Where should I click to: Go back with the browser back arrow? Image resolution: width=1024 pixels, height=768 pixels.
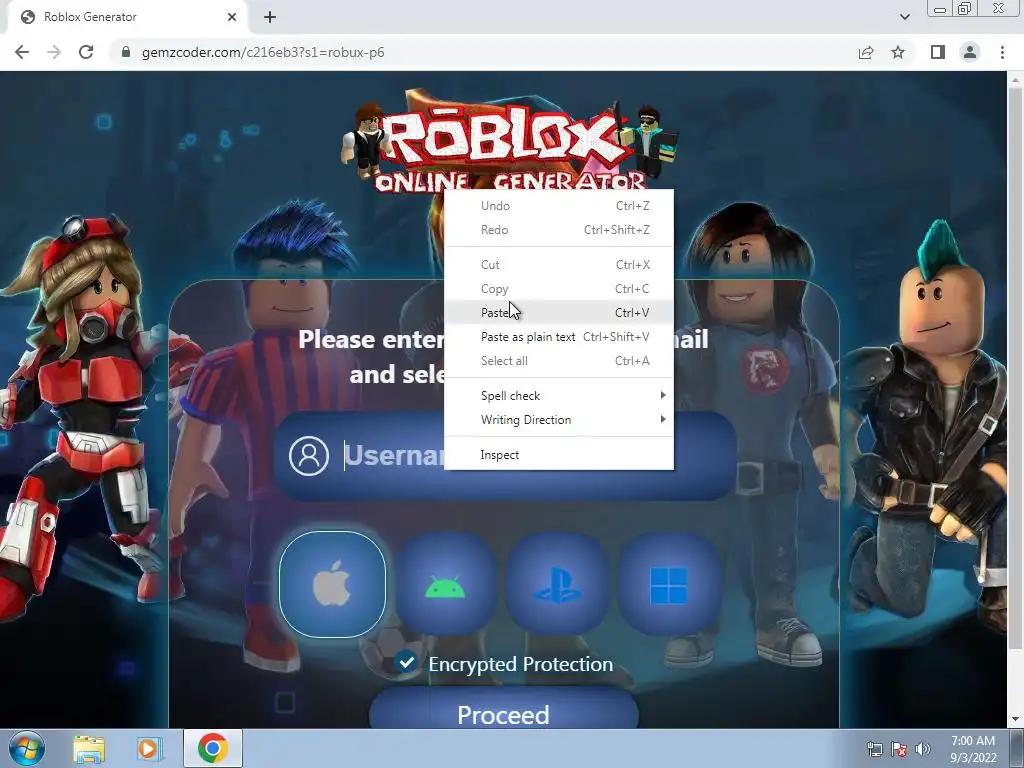[x=22, y=52]
